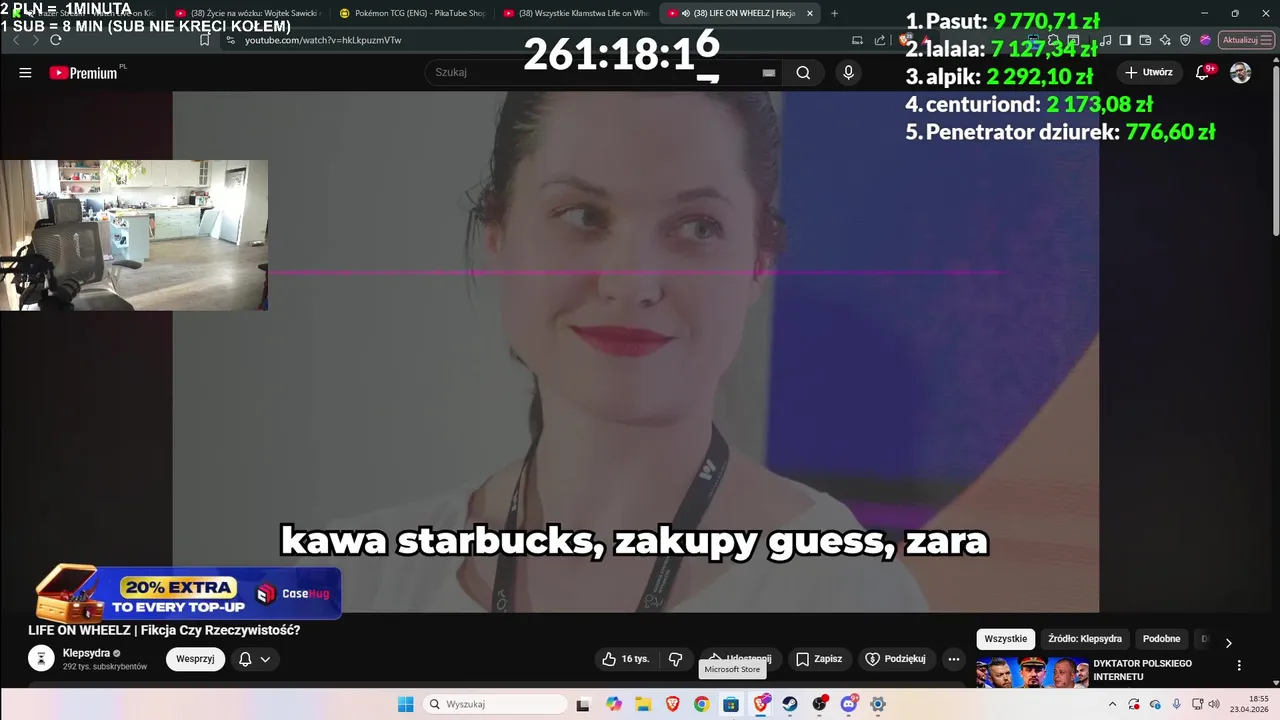This screenshot has height=720, width=1280.
Task: Open more actions three-dot menu under video
Action: point(954,659)
